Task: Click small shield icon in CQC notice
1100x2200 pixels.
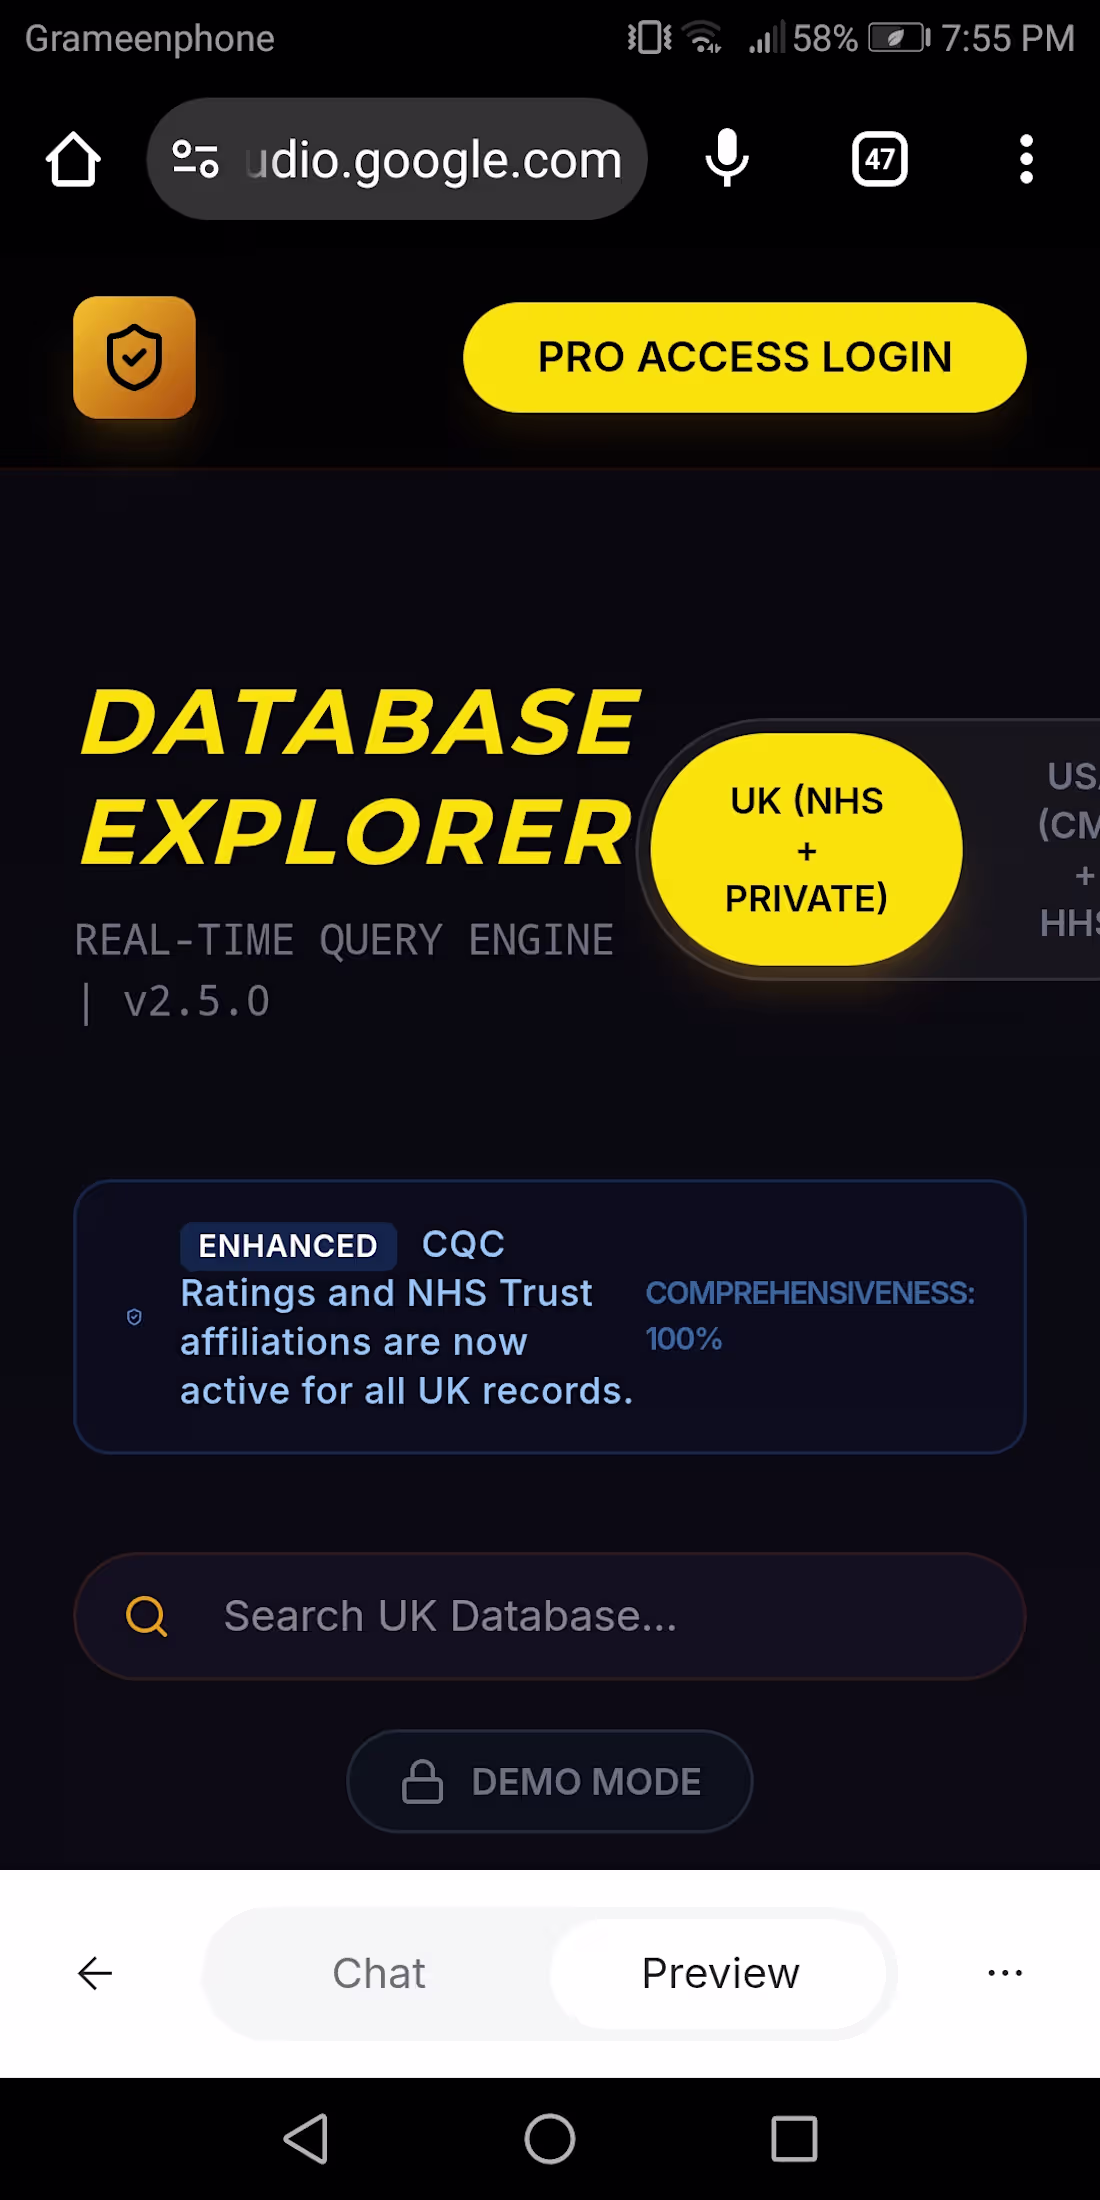Action: [134, 1317]
